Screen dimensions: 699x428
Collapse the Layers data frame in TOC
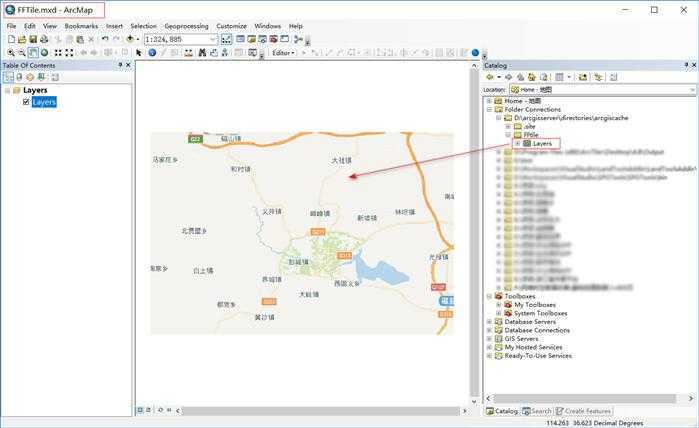click(x=7, y=91)
